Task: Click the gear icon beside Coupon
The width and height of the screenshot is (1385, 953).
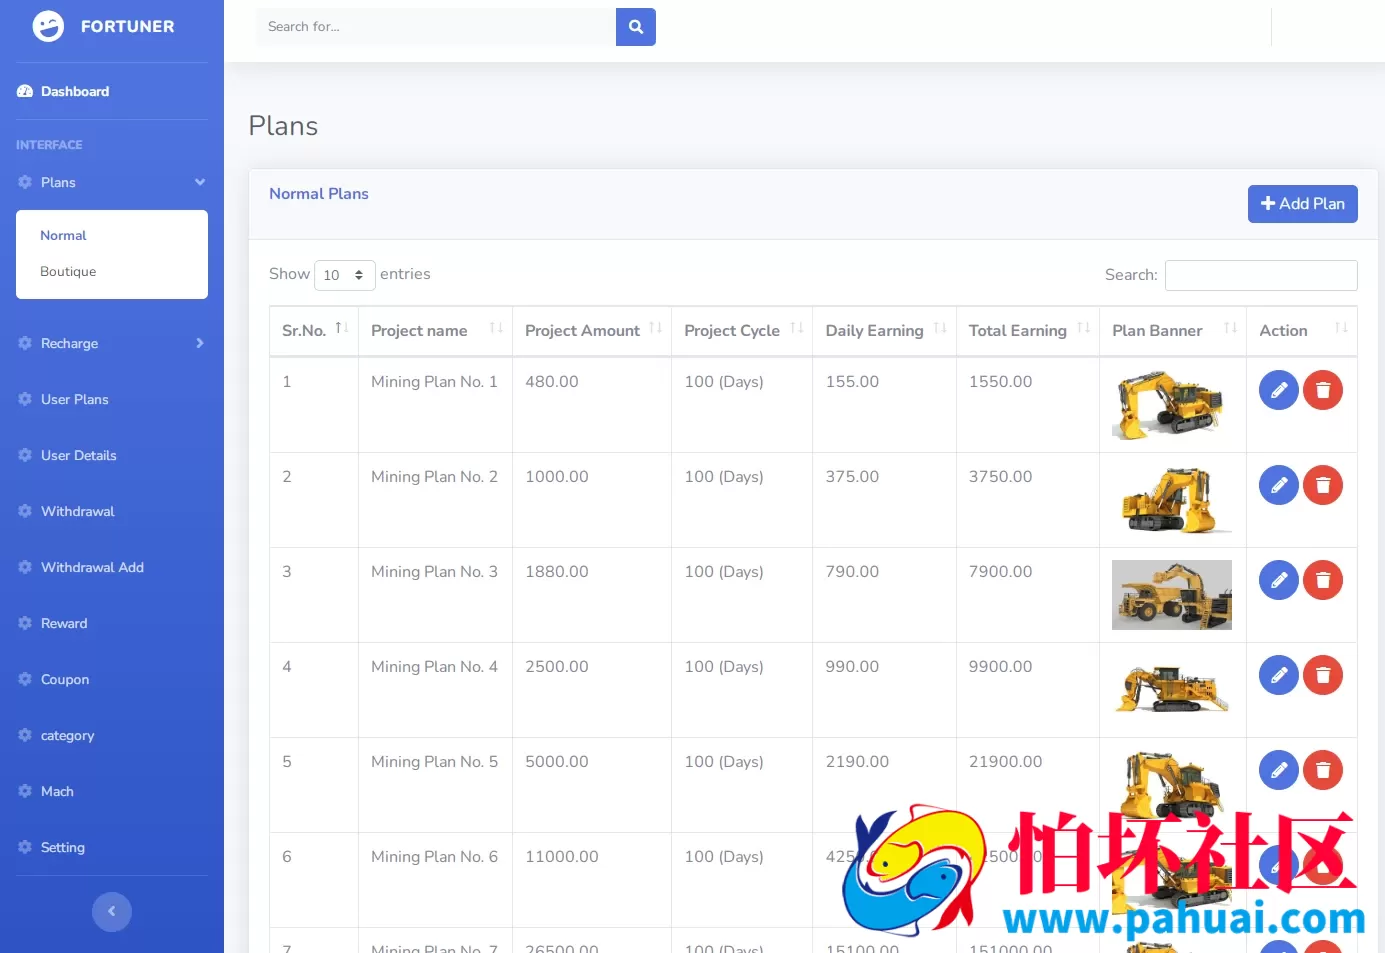Action: point(25,679)
